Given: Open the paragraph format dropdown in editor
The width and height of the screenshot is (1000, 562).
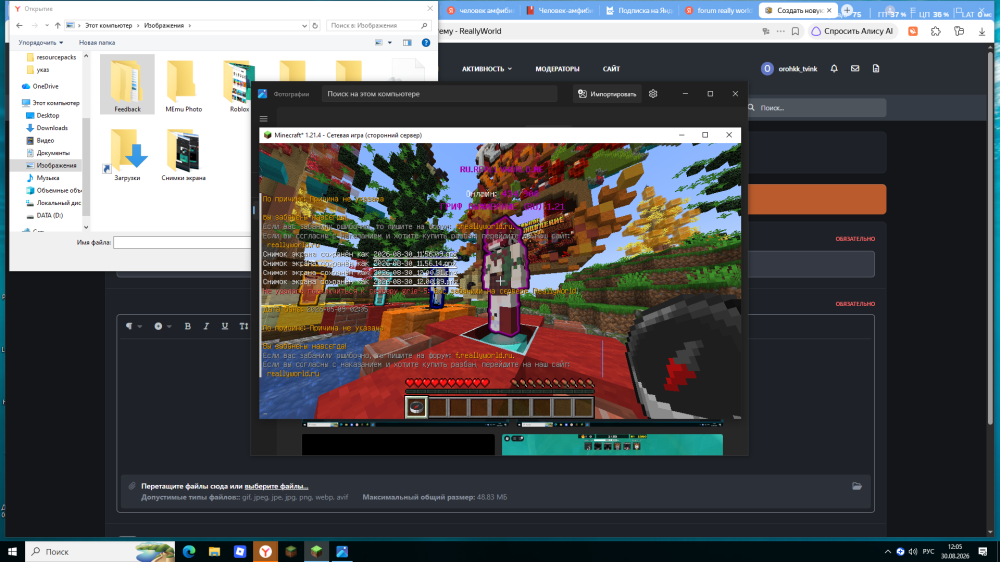Looking at the screenshot, I should tap(133, 327).
